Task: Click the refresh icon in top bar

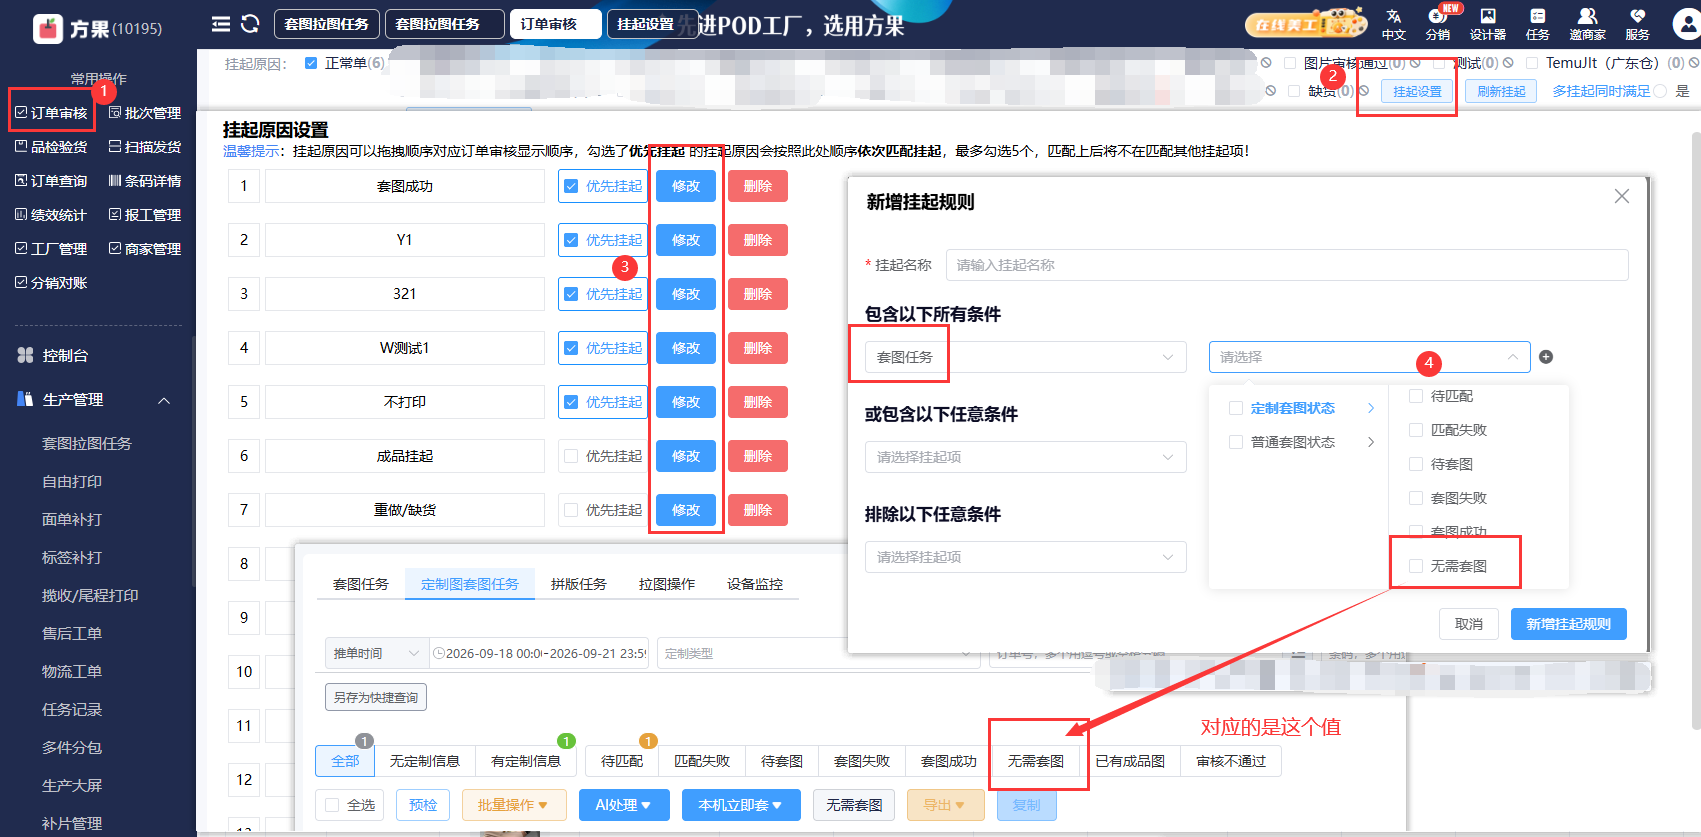Action: pos(250,24)
